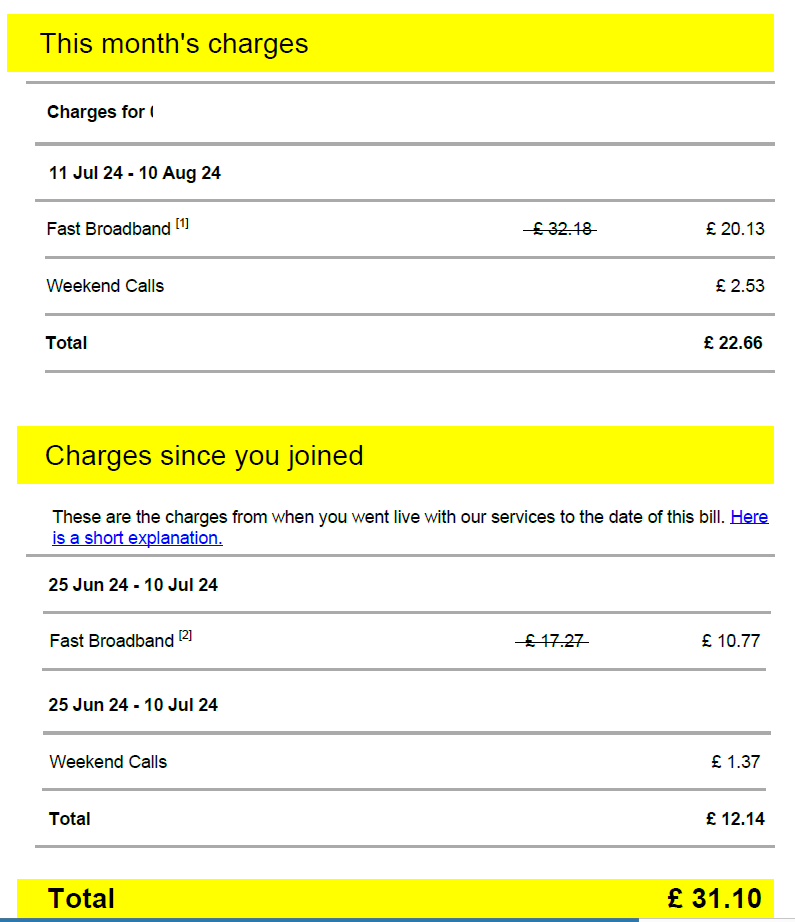Select the 'Charges for' row label
The image size is (795, 922).
[x=98, y=112]
